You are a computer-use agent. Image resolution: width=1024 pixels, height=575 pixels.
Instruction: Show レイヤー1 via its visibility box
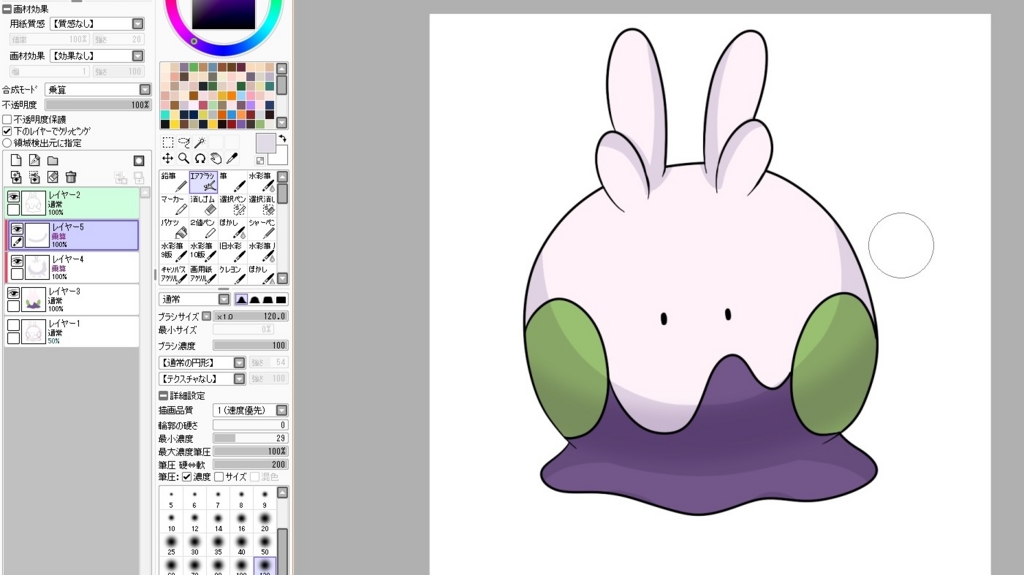point(14,325)
